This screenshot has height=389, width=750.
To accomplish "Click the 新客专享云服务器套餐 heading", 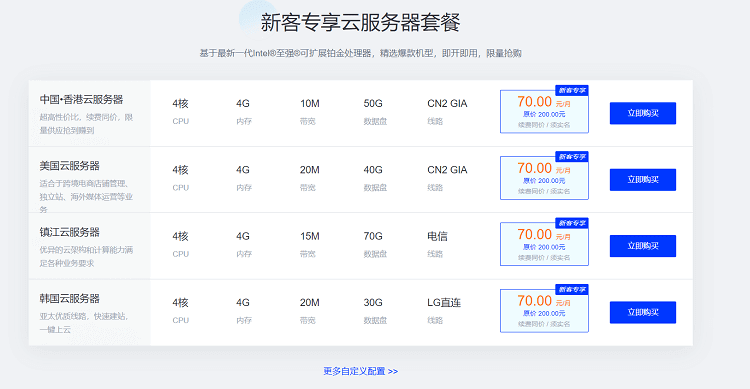I will (360, 22).
